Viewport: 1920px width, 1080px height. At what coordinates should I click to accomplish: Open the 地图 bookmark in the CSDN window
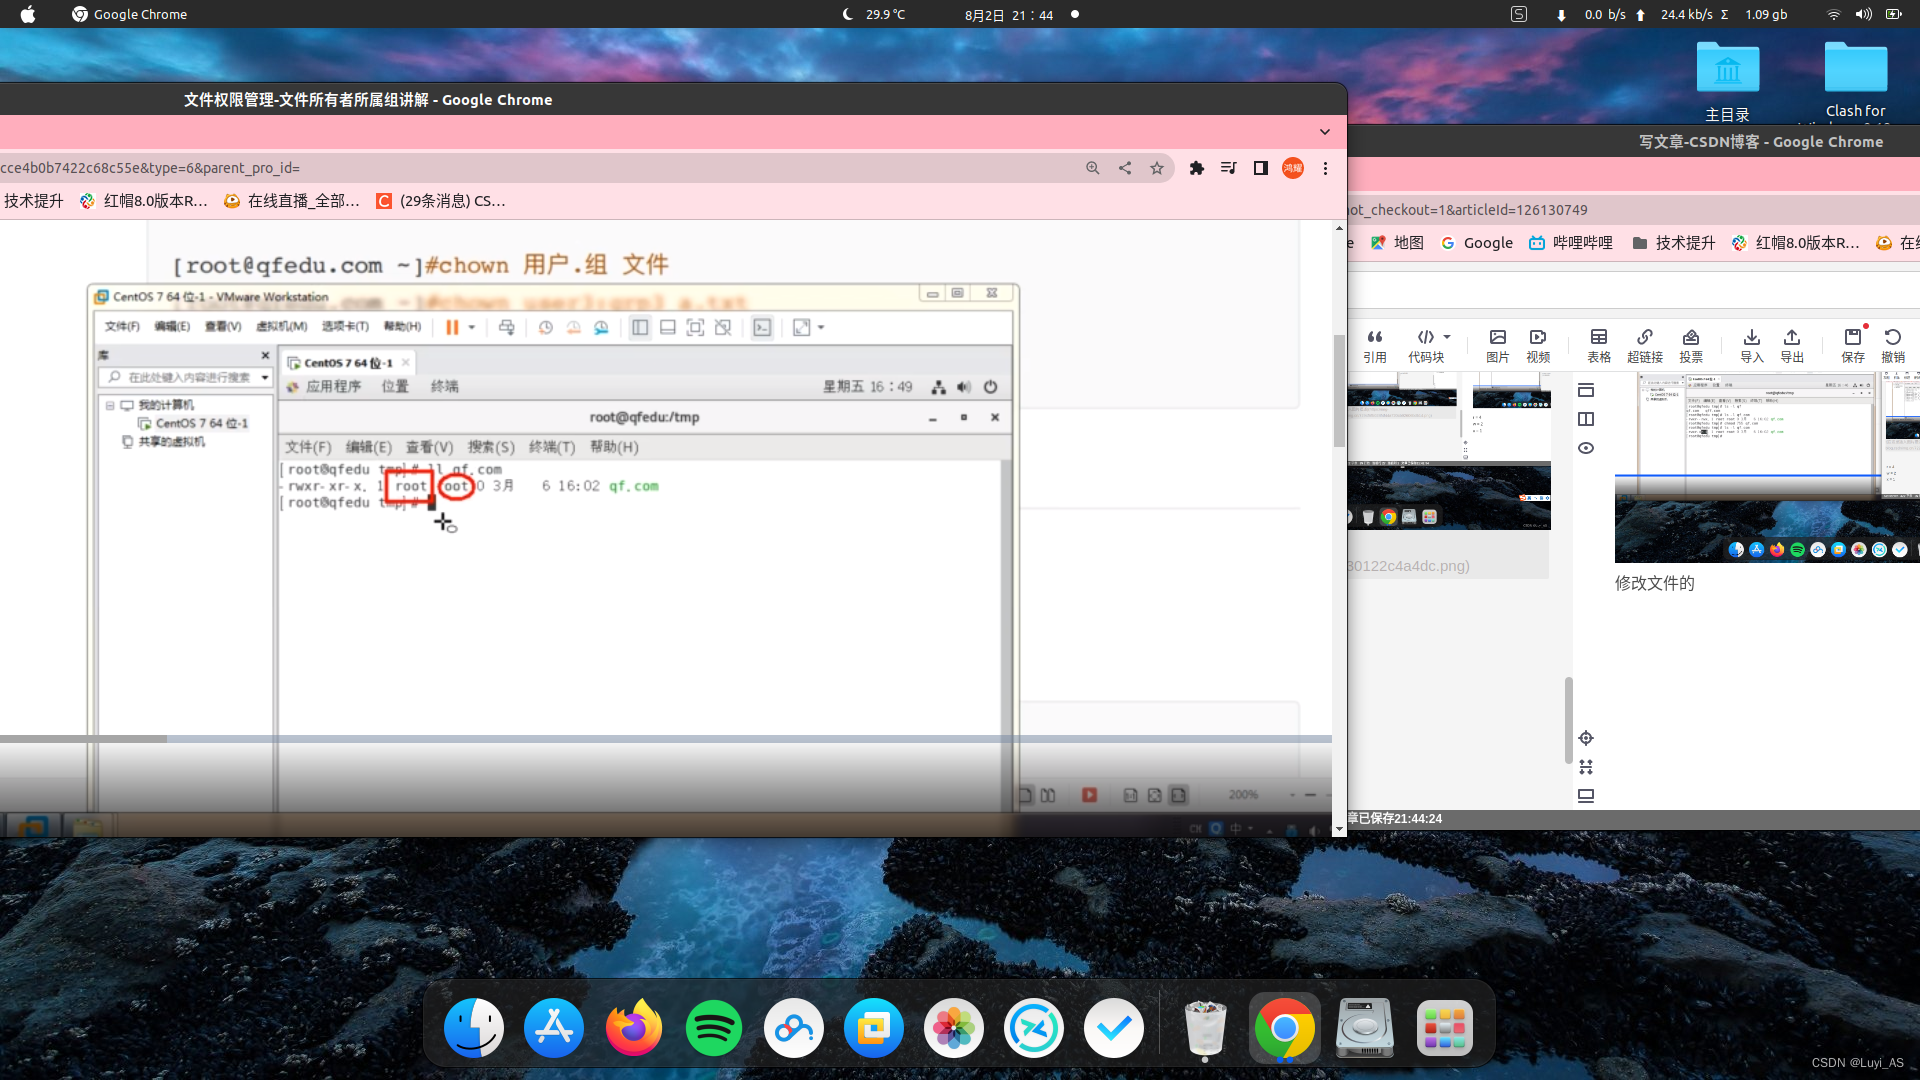click(x=1397, y=243)
